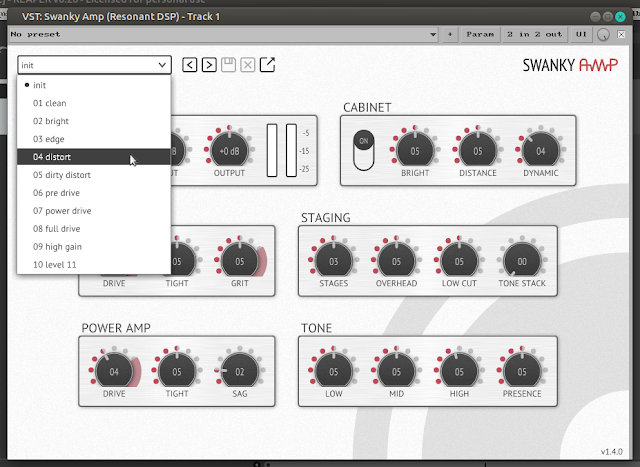This screenshot has height=467, width=640.
Task: Click the power amp TIGHT knob
Action: (x=177, y=371)
